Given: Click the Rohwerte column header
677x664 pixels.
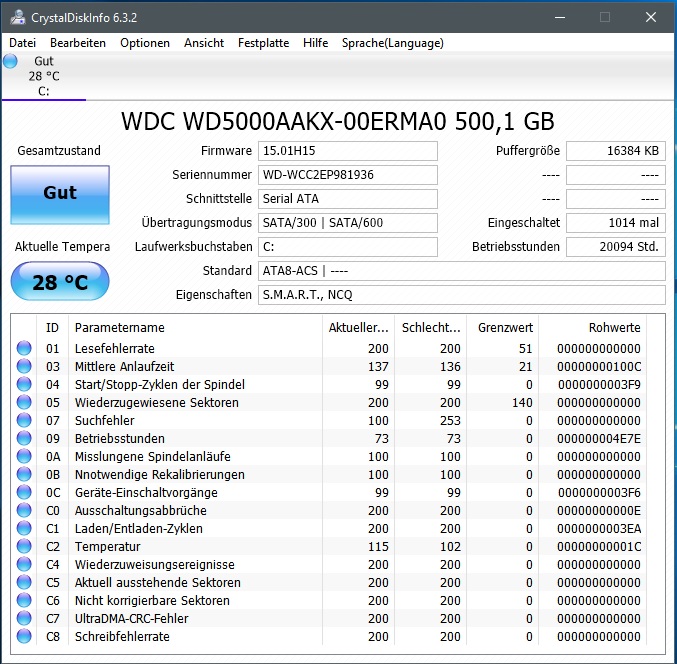Looking at the screenshot, I should coord(592,328).
